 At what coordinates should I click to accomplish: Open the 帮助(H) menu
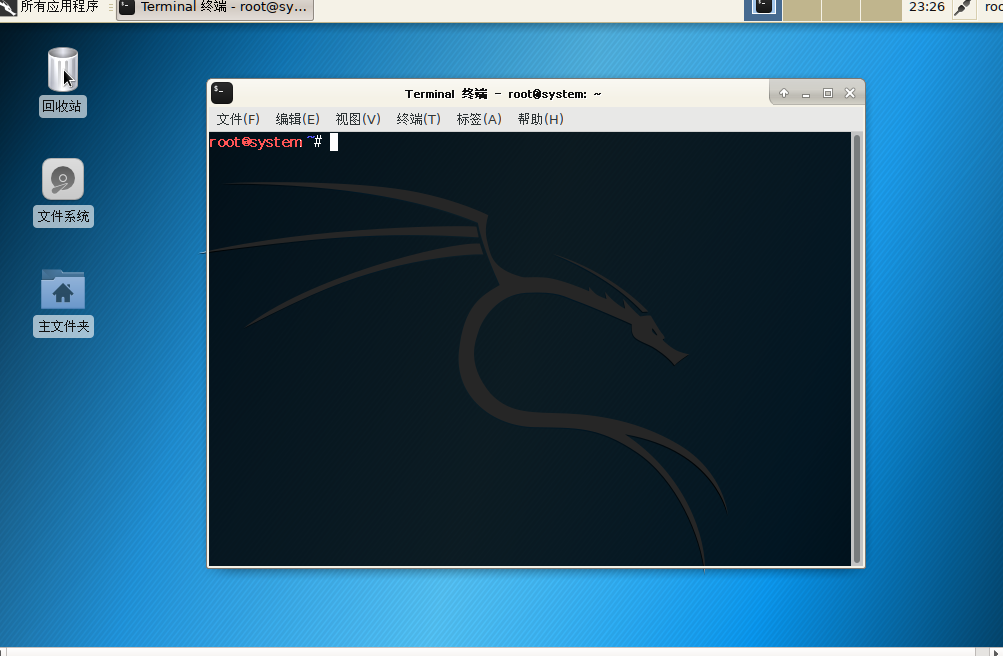click(541, 120)
